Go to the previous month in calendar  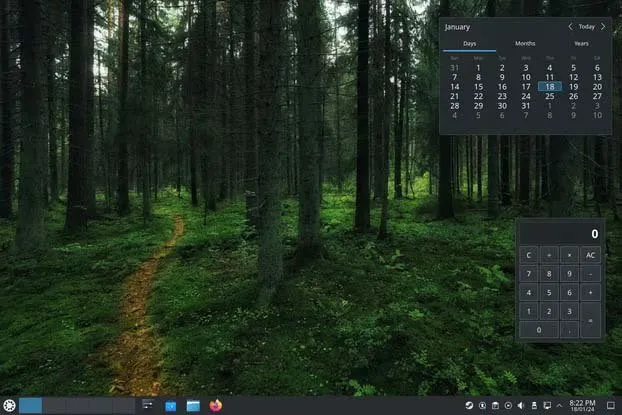tap(570, 27)
